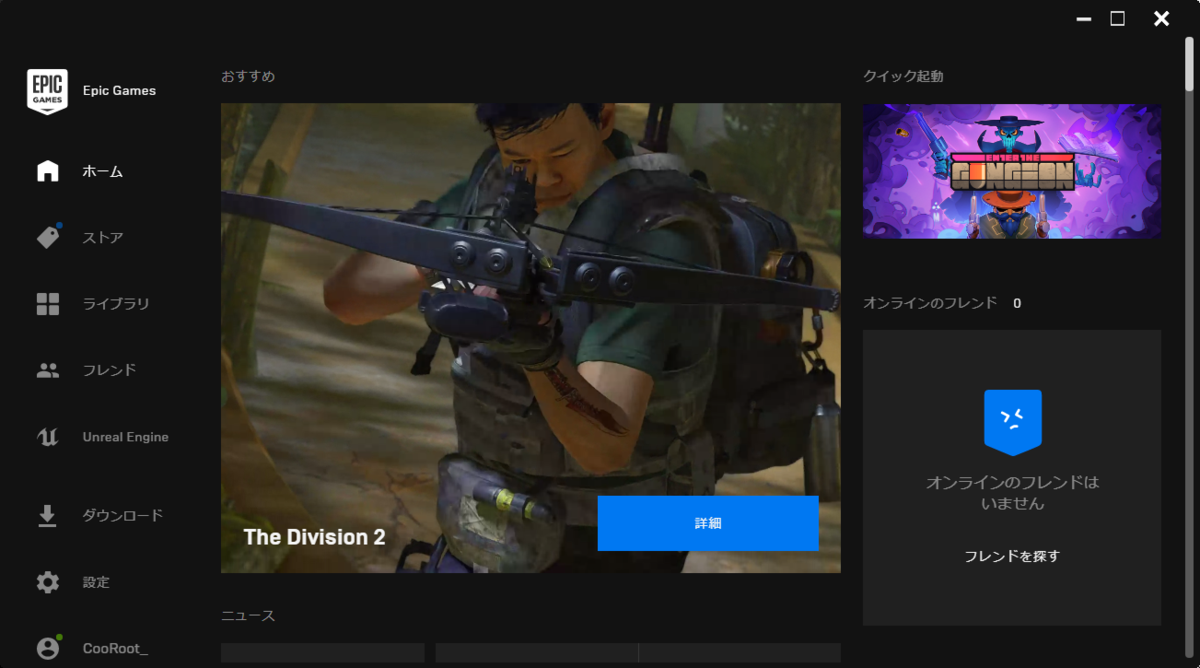Close the Epic Games launcher window
The image size is (1200, 668).
(x=1161, y=19)
